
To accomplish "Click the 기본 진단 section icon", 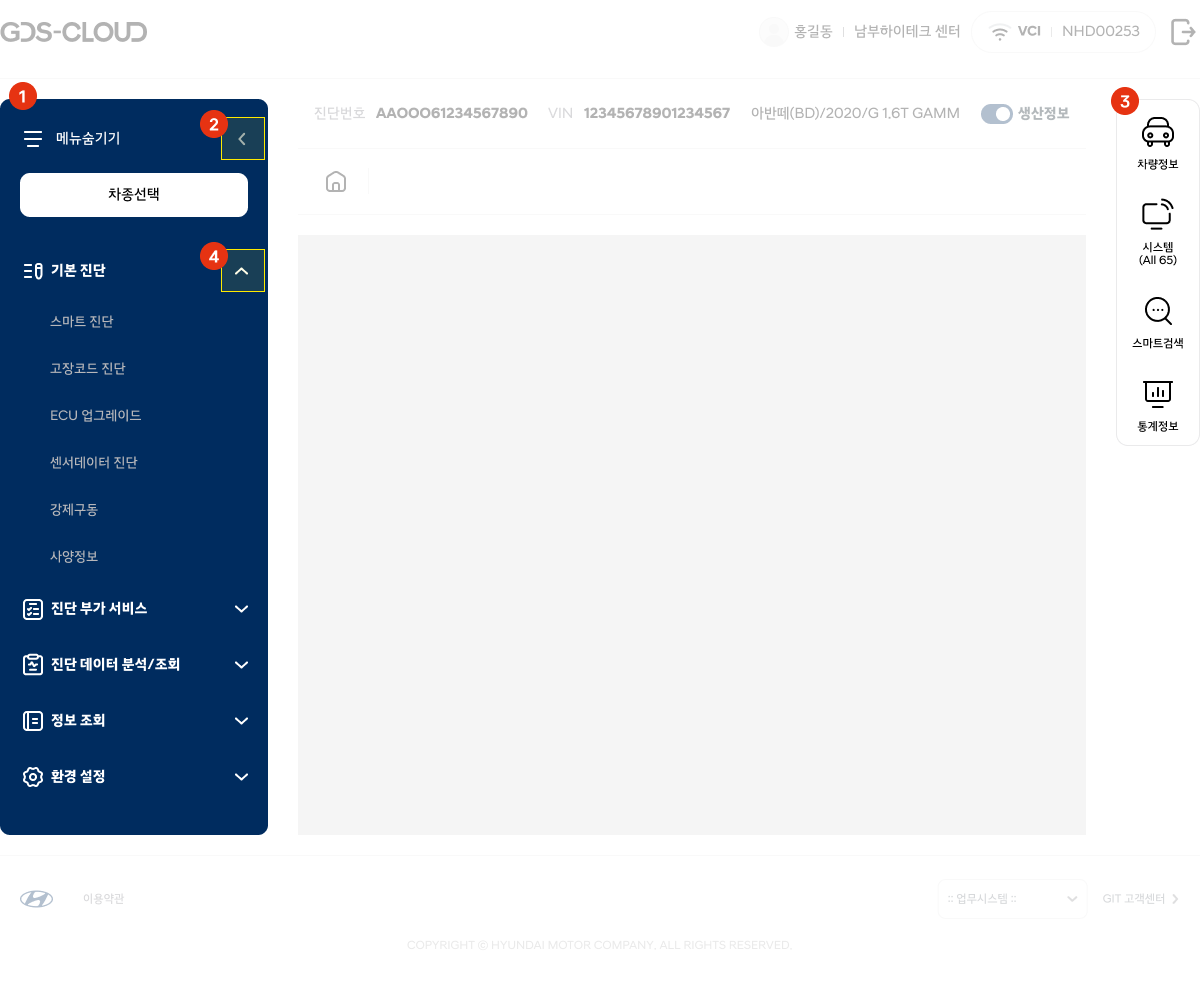I will [x=33, y=271].
